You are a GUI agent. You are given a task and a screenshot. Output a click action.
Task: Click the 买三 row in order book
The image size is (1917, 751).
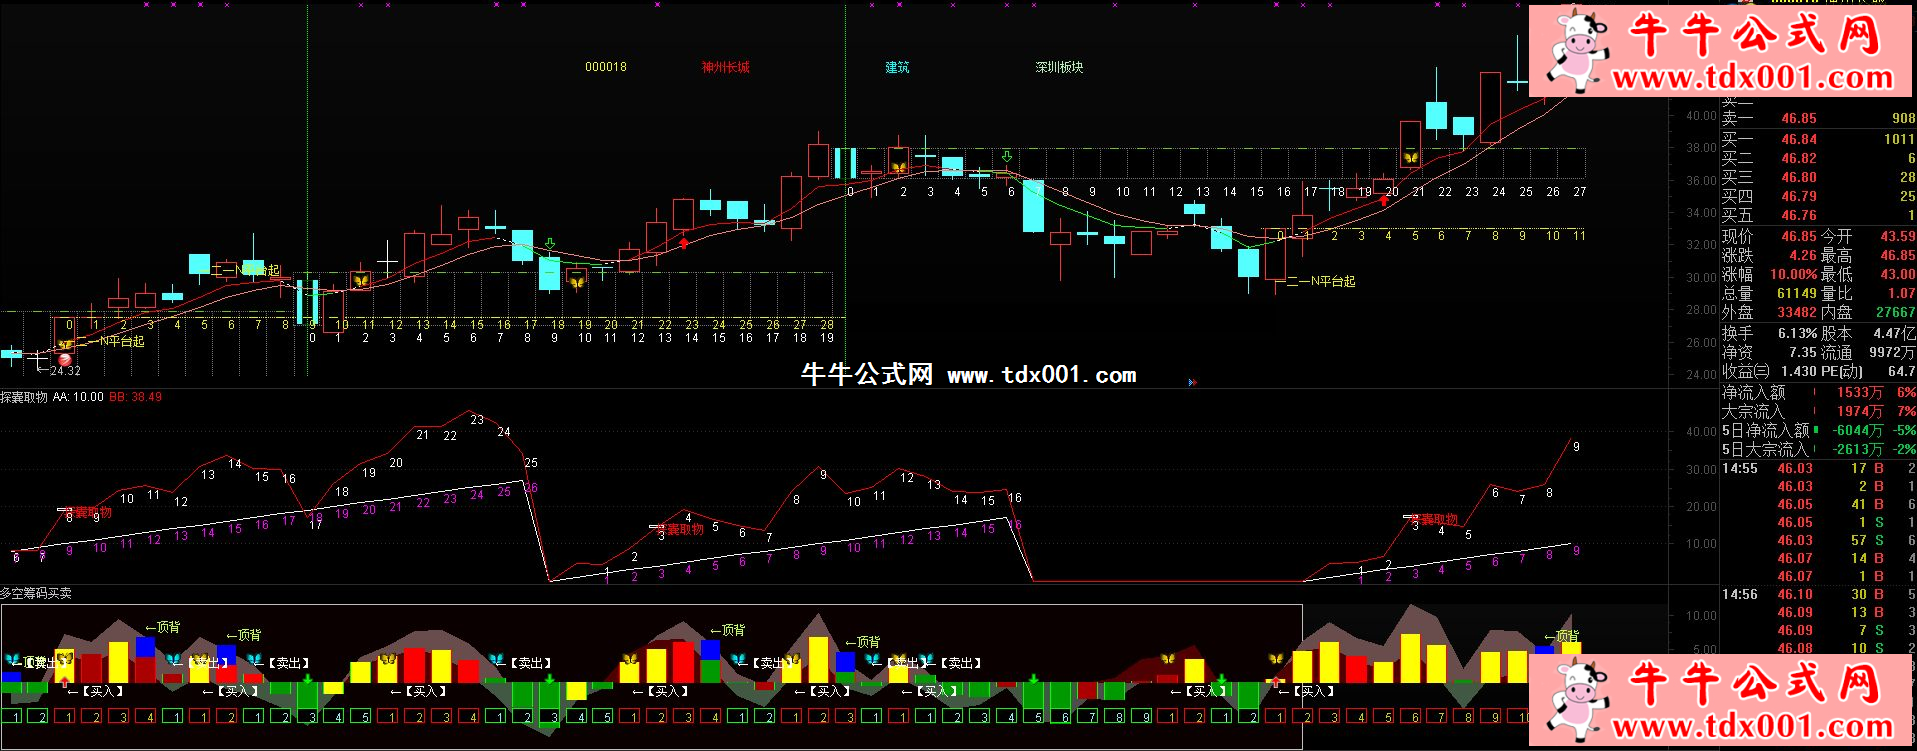coord(1816,177)
